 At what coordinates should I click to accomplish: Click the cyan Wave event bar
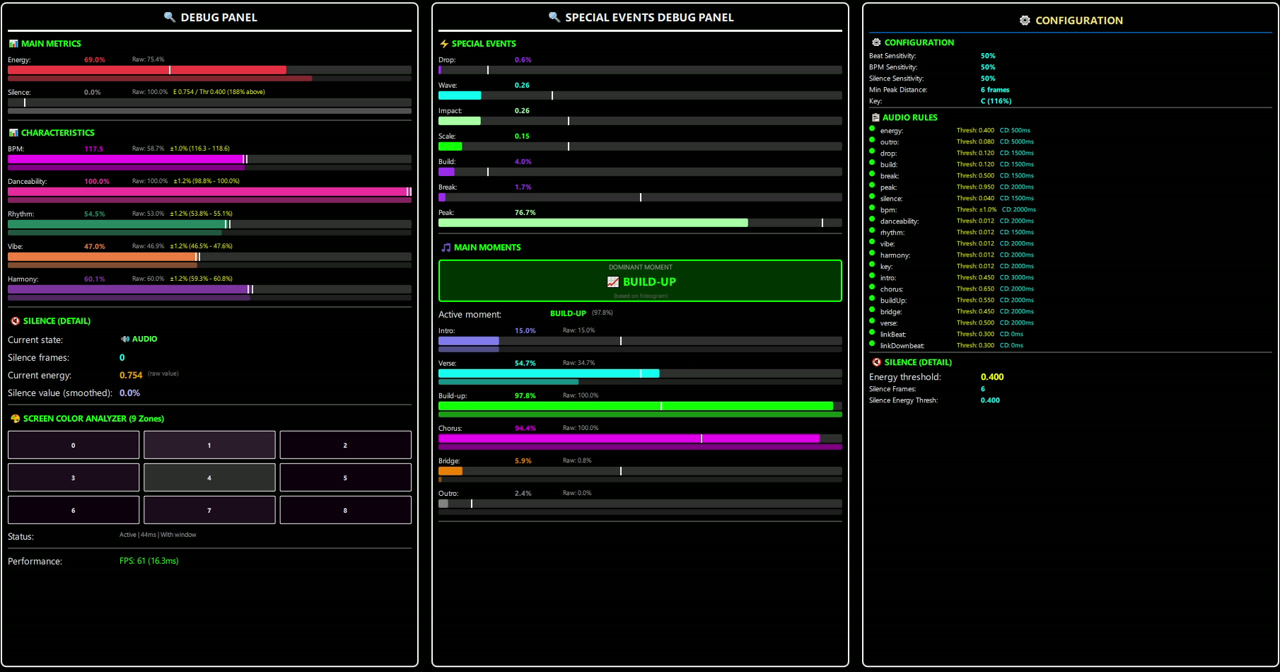click(640, 96)
